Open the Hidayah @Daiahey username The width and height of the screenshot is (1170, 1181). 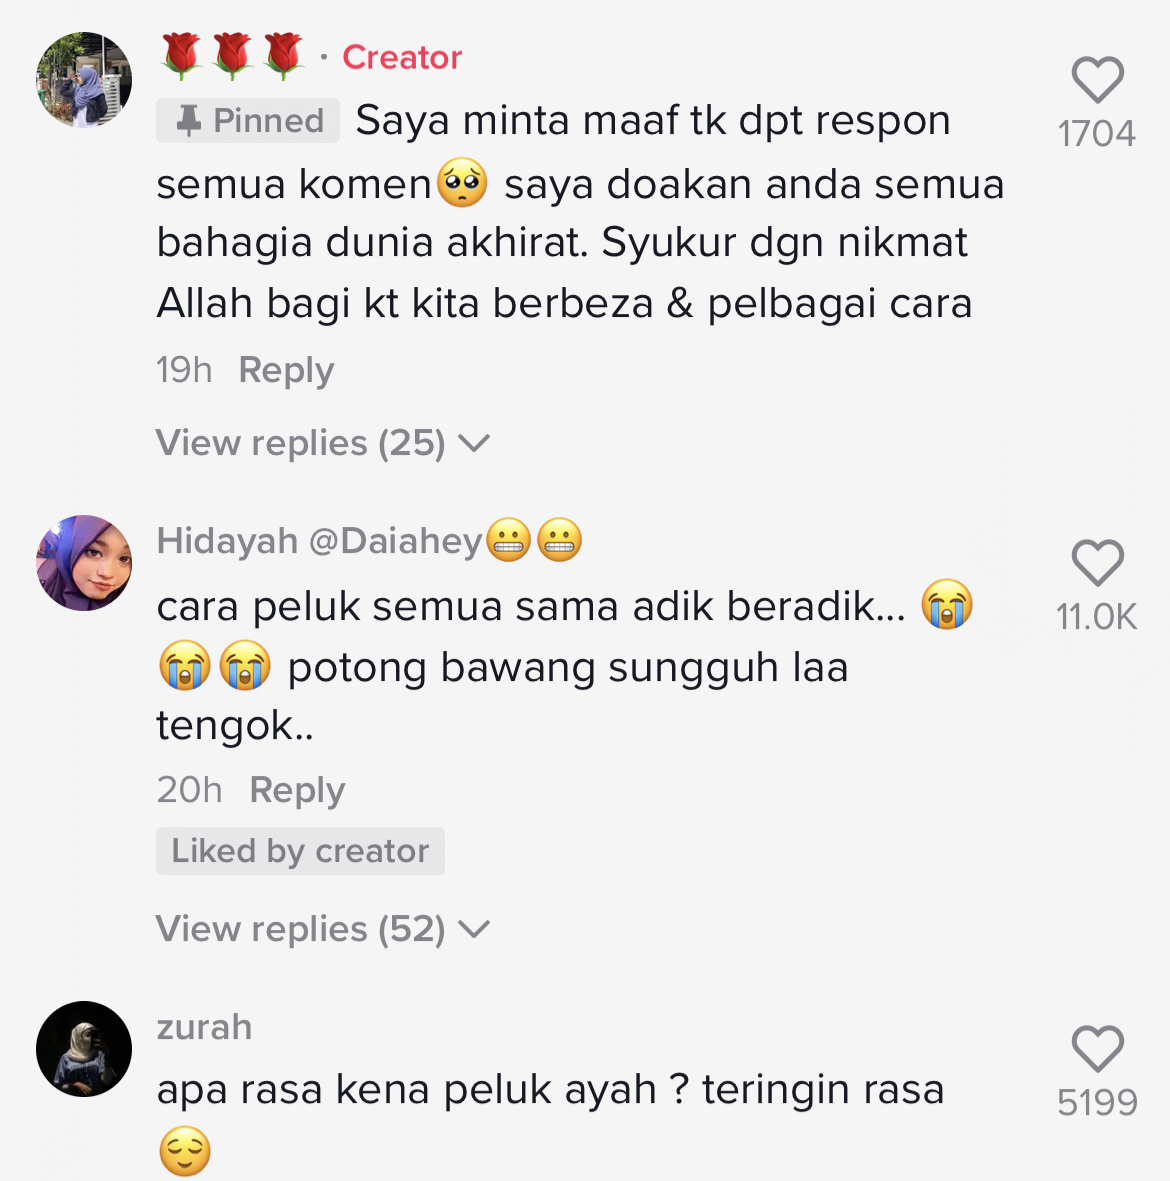click(x=369, y=541)
